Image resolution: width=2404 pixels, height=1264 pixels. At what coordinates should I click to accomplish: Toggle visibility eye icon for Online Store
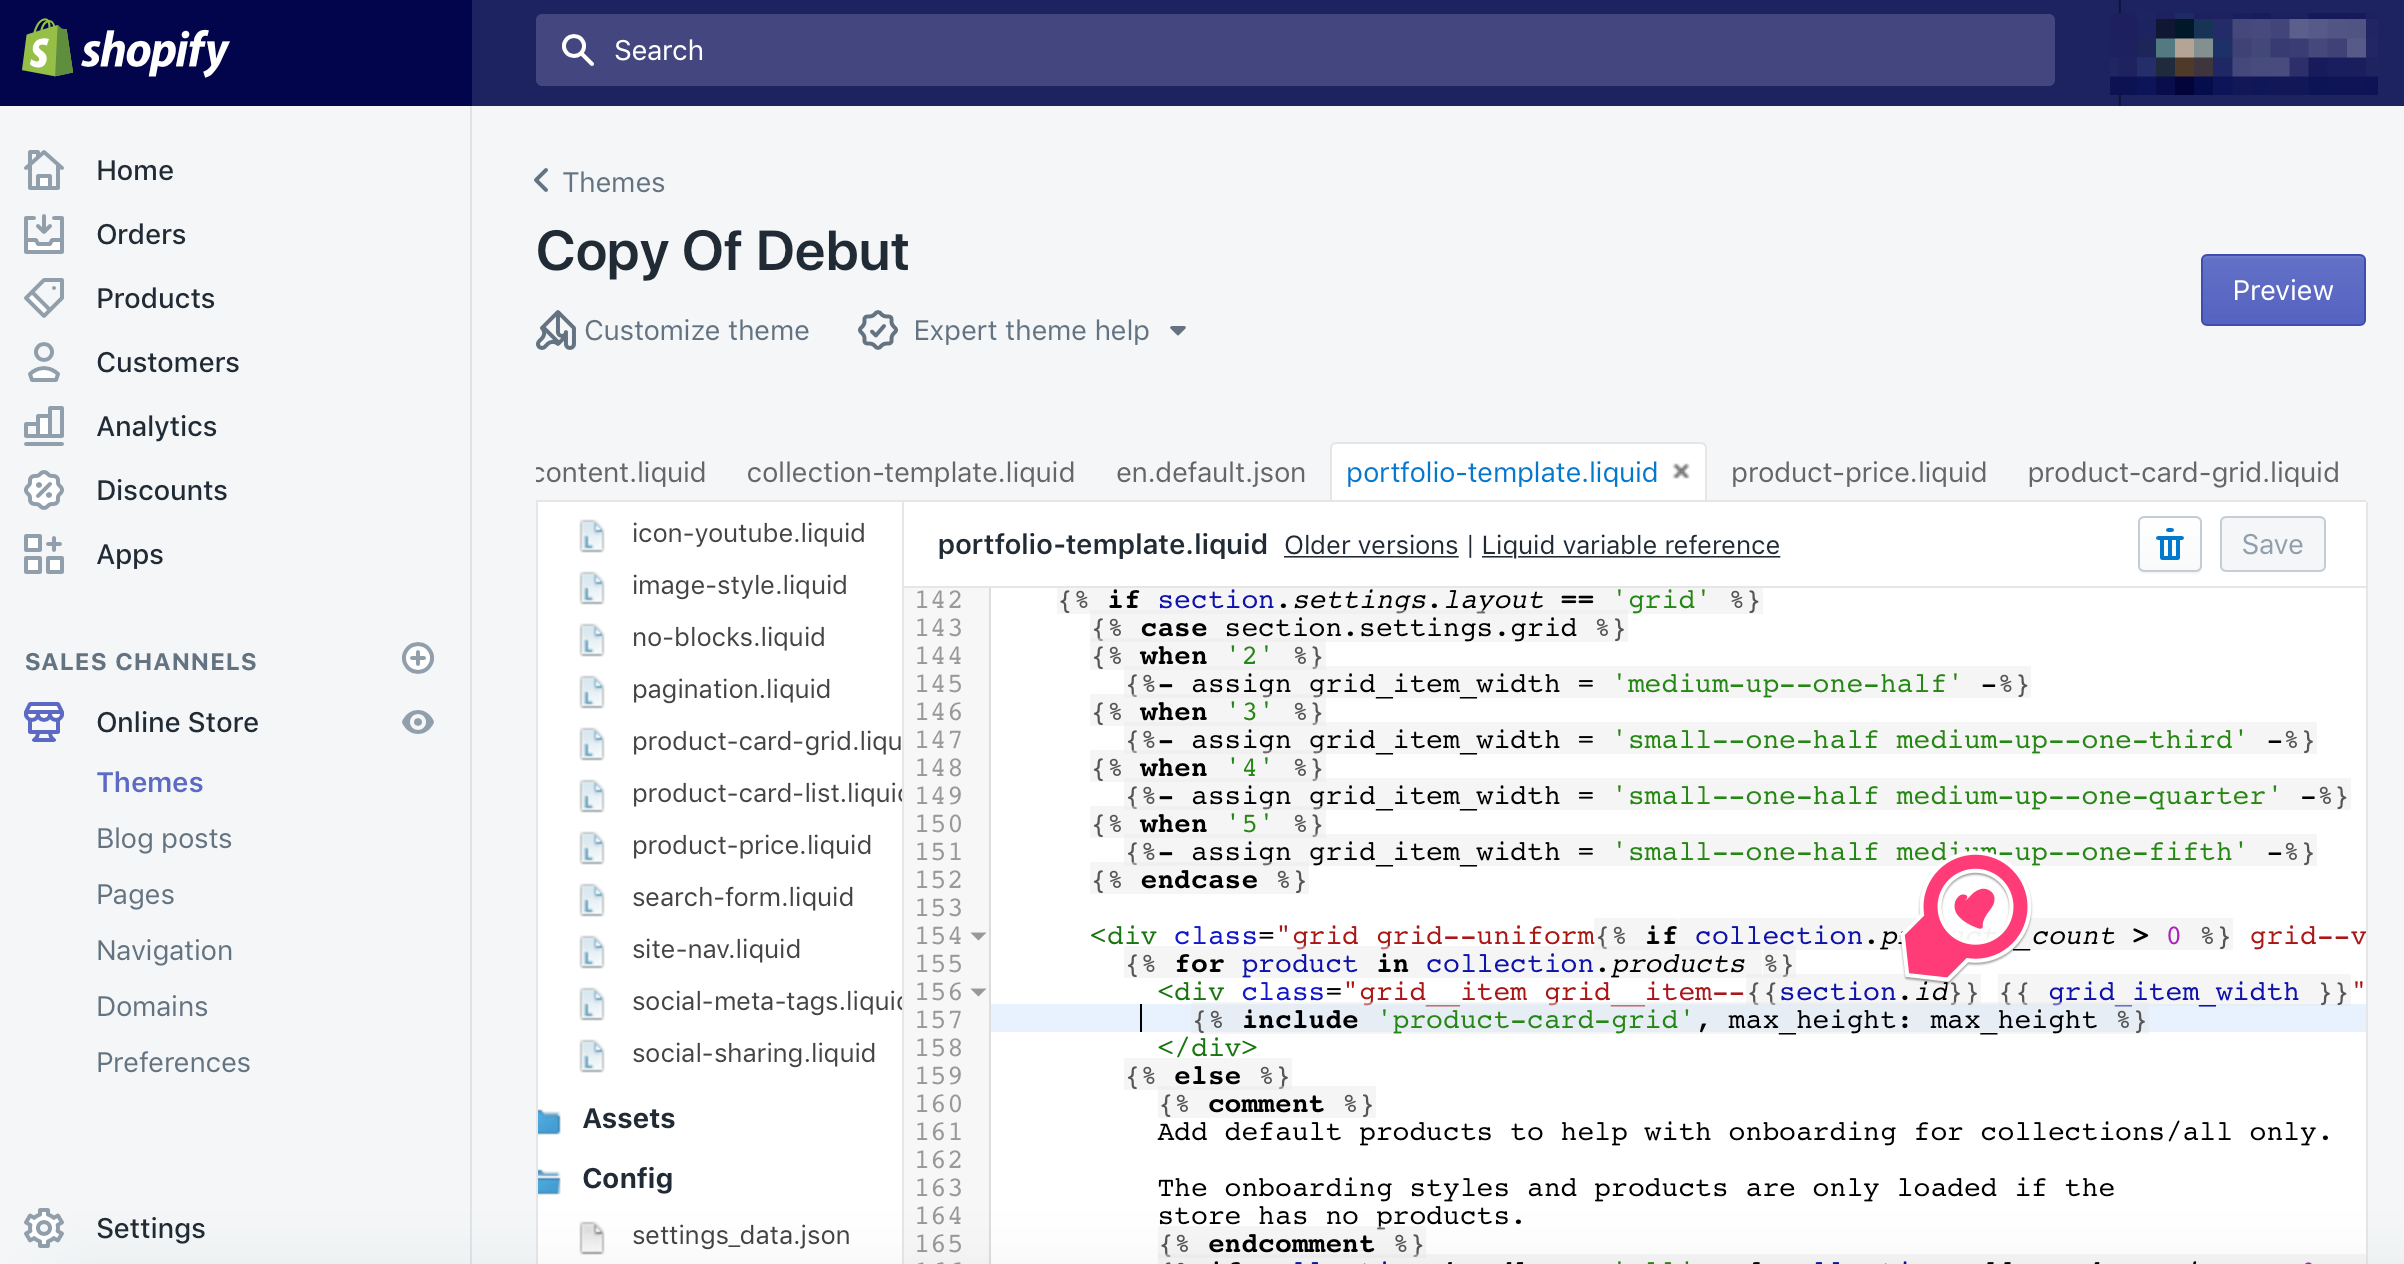(417, 723)
